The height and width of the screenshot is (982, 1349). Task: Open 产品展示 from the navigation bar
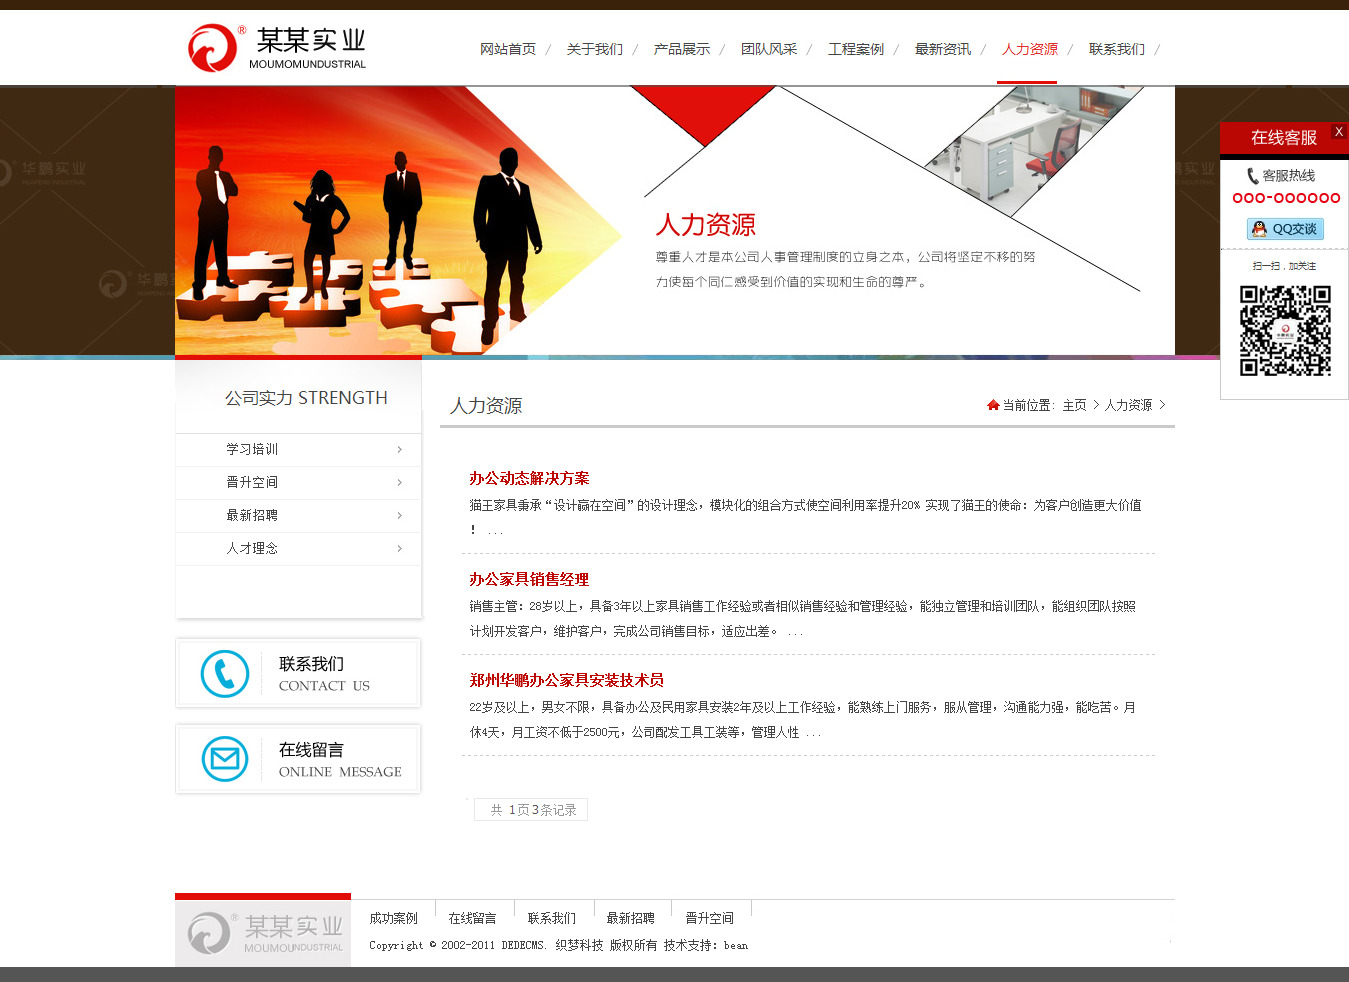[x=682, y=49]
